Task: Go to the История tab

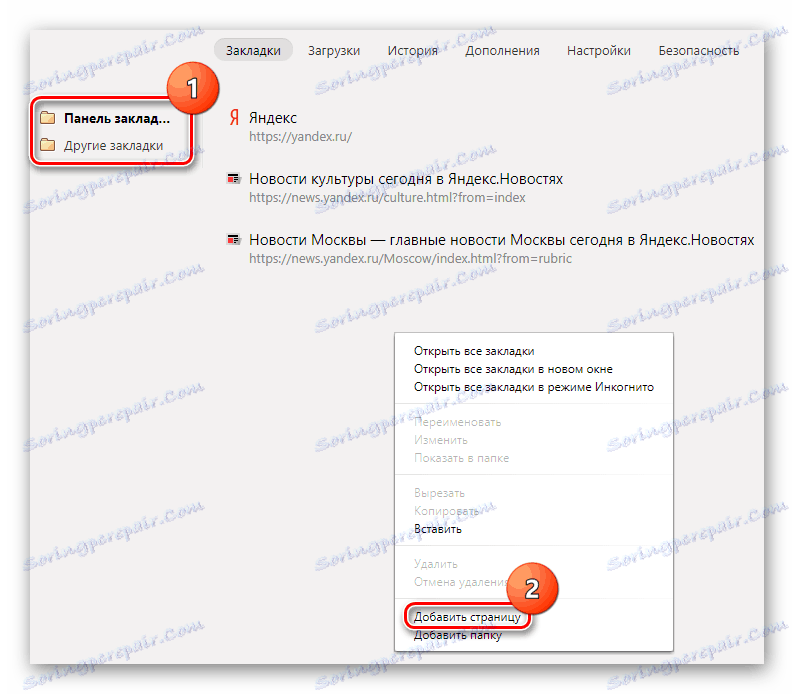Action: pos(412,51)
